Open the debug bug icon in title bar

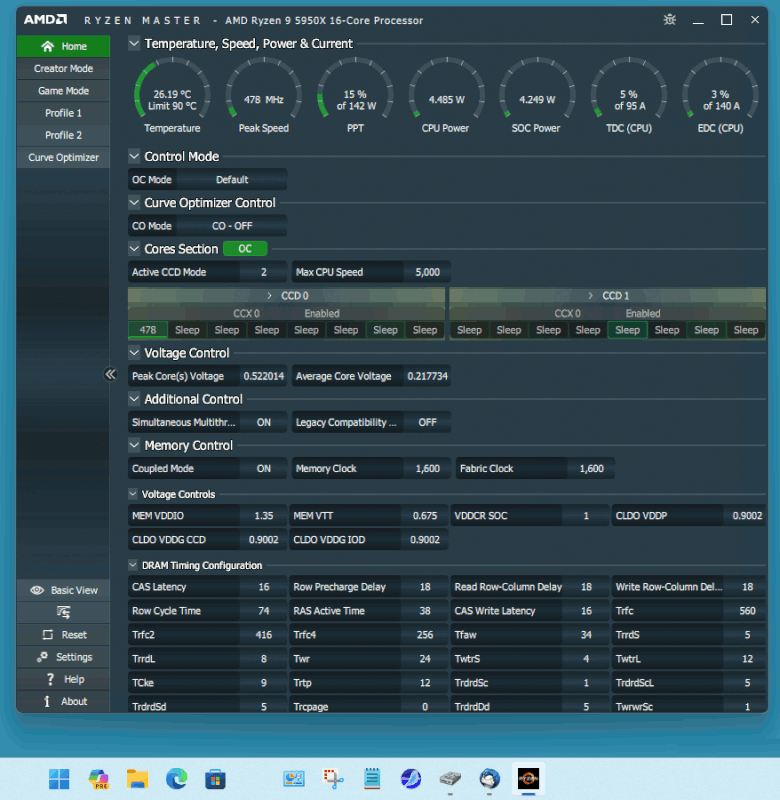669,20
